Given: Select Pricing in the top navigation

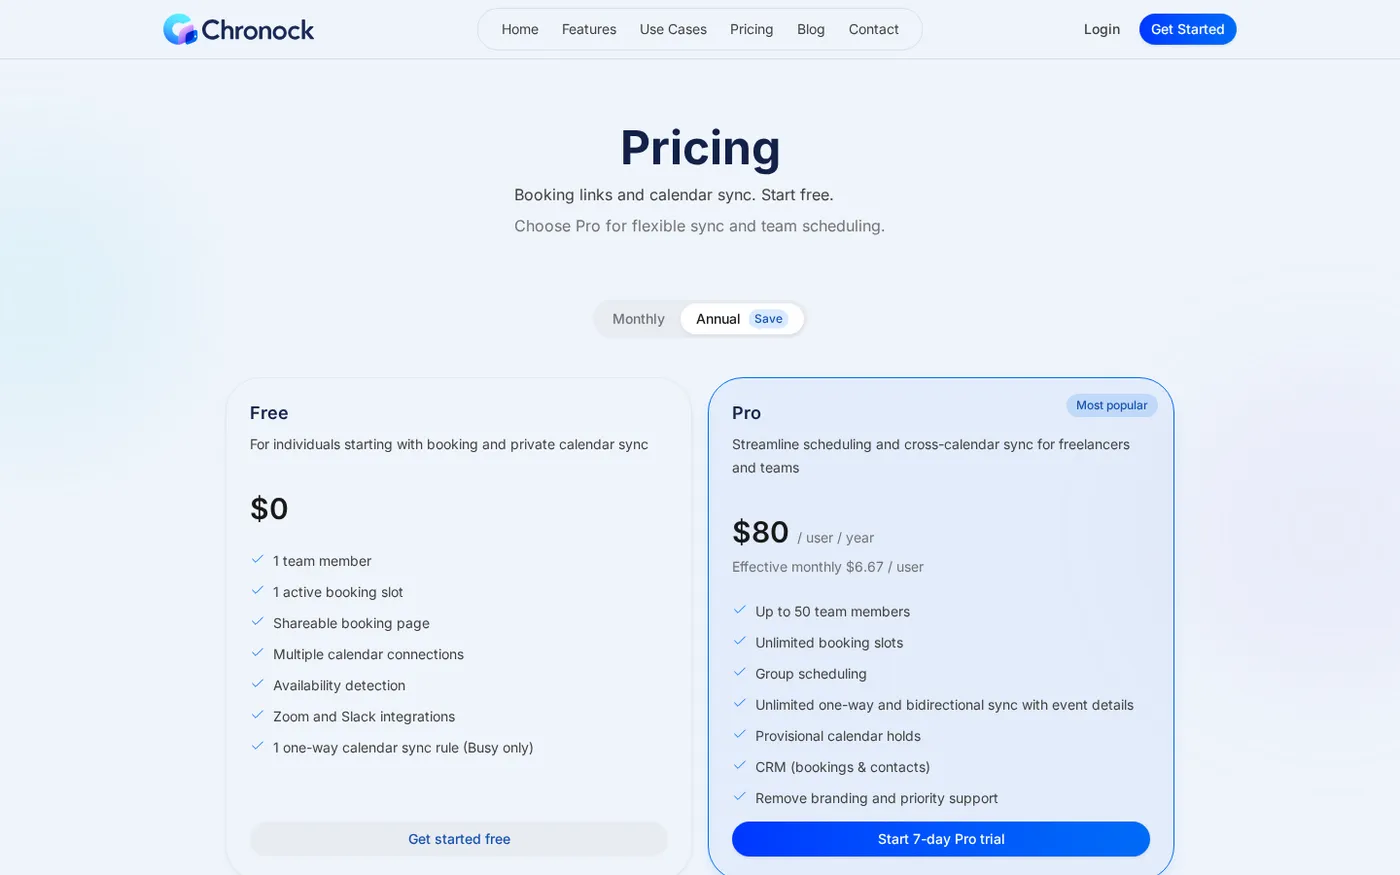Looking at the screenshot, I should tap(752, 29).
